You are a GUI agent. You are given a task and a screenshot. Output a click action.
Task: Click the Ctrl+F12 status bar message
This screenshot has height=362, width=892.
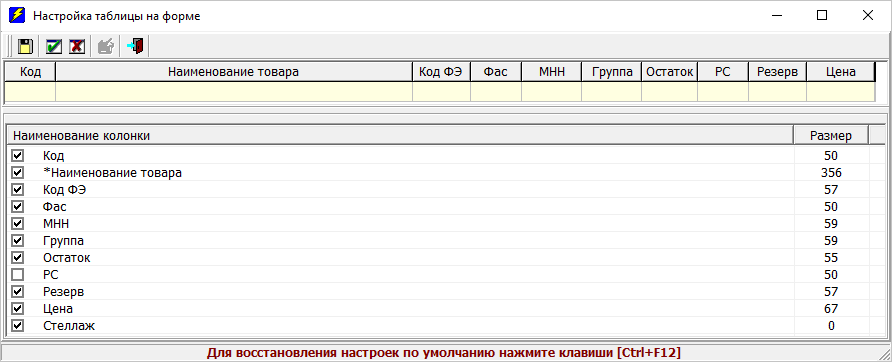[x=444, y=353]
